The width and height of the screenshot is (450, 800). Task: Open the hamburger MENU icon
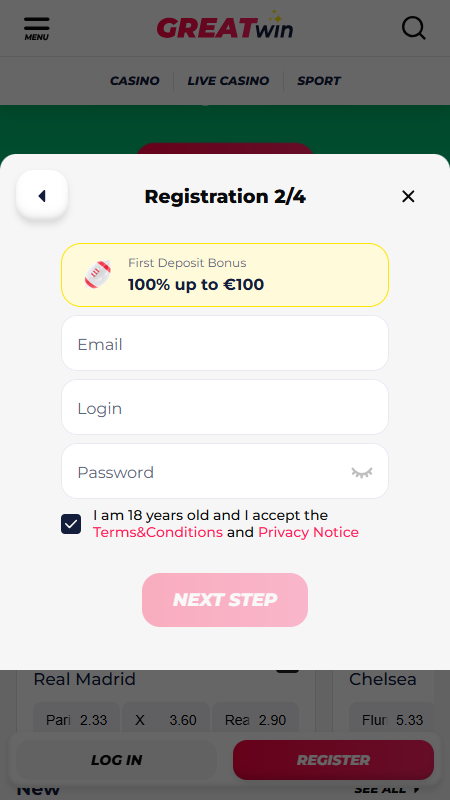[x=37, y=29]
